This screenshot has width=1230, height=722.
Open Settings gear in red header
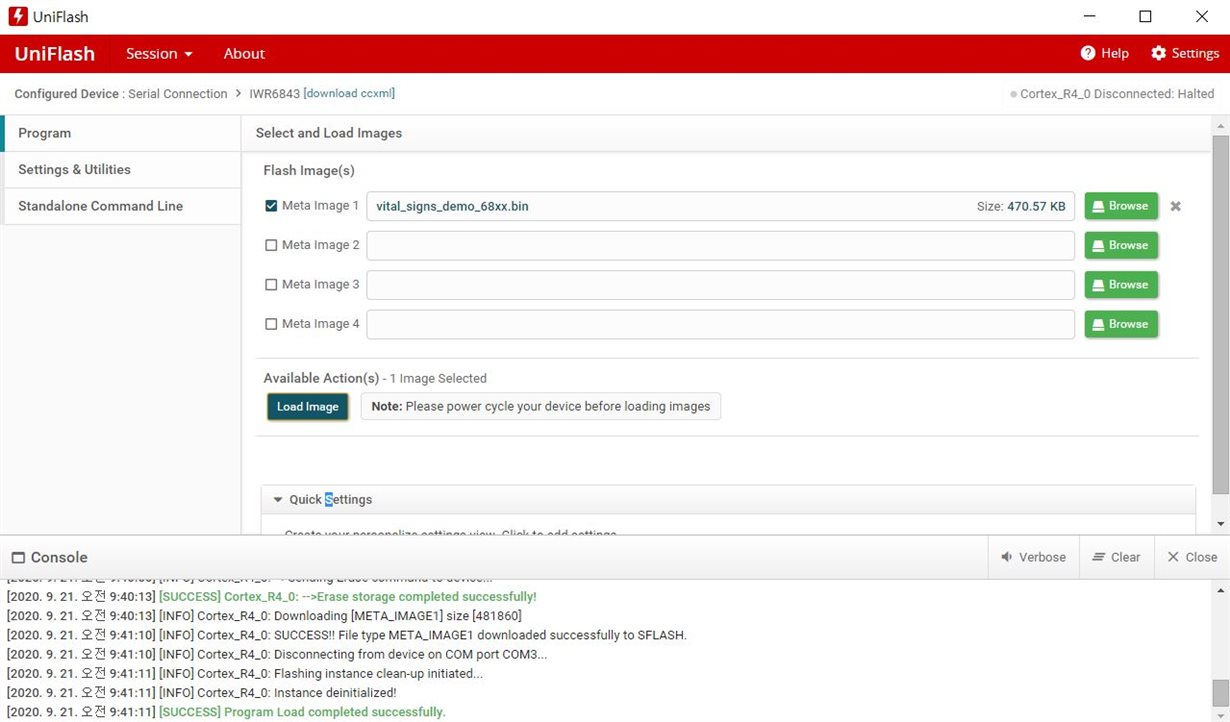(x=1185, y=54)
